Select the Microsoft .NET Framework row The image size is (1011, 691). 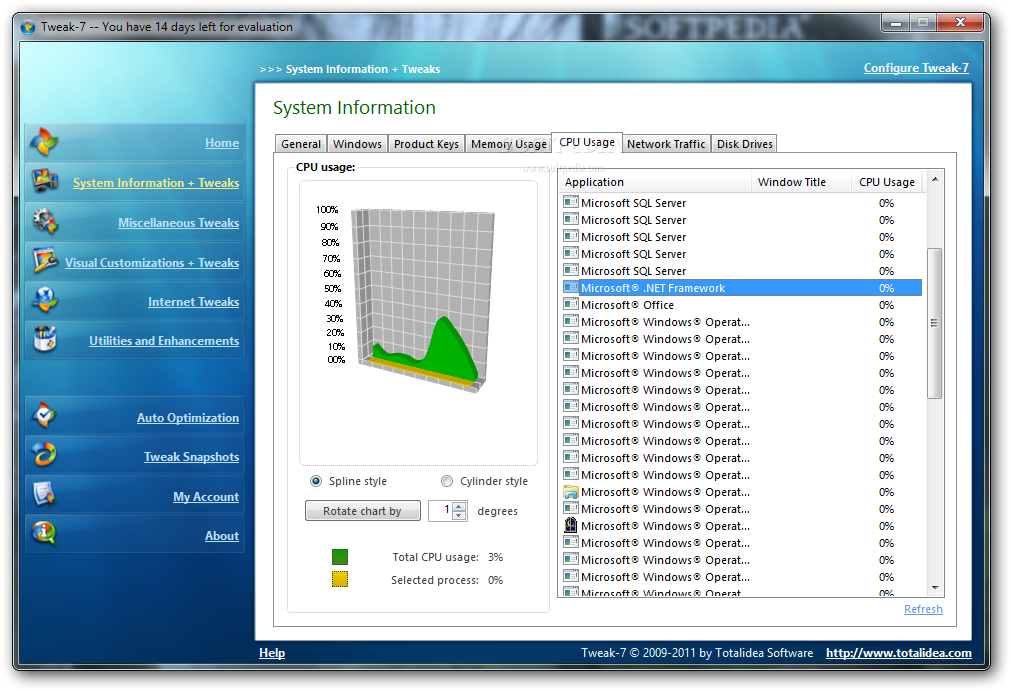pyautogui.click(x=742, y=287)
